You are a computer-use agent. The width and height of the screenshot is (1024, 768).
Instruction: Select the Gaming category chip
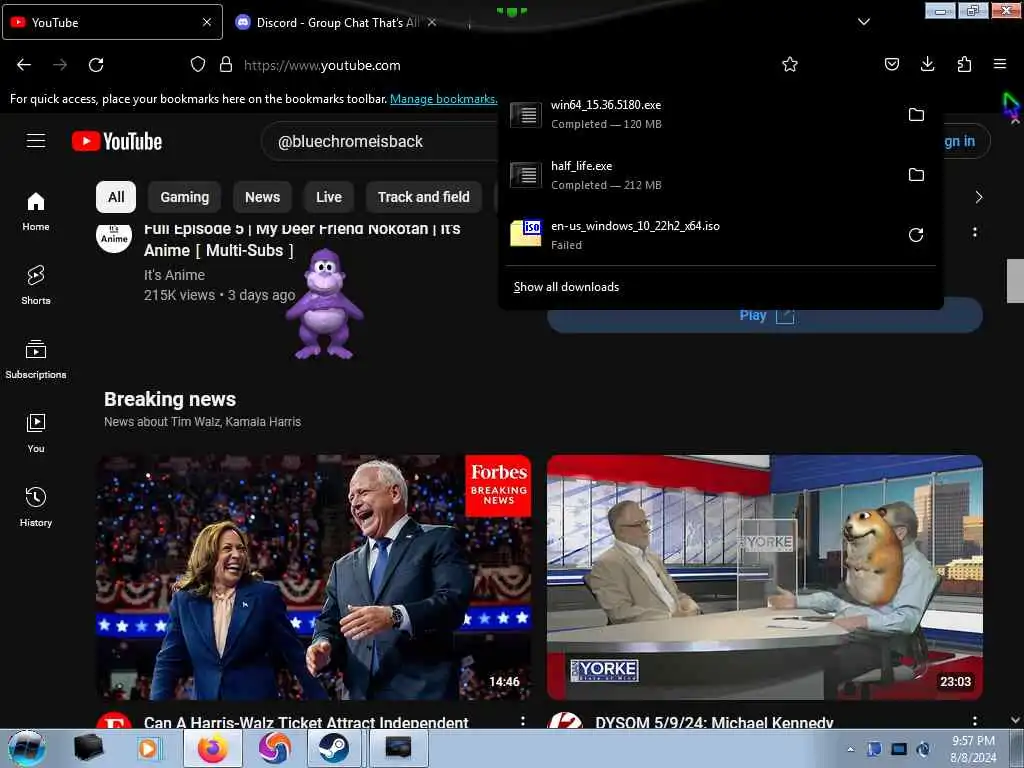pyautogui.click(x=185, y=197)
